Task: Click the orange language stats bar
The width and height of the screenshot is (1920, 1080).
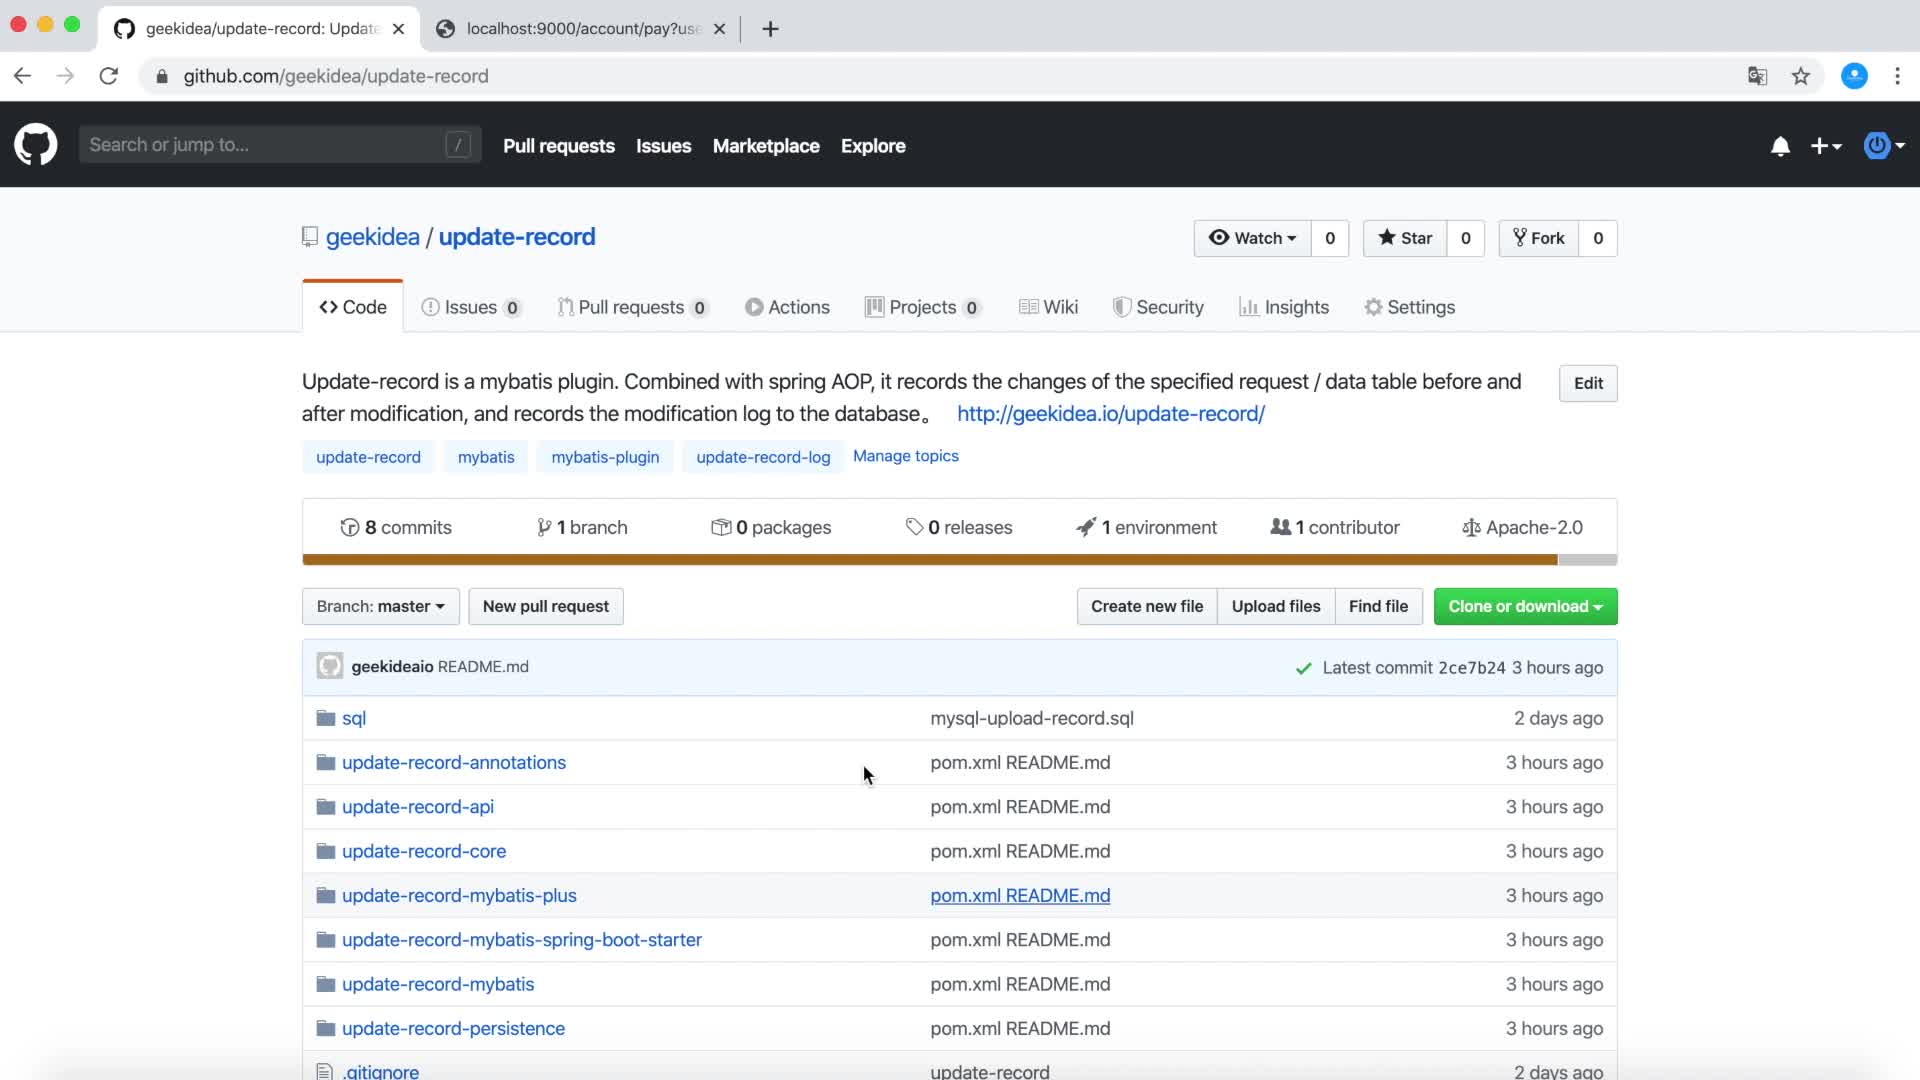Action: tap(930, 560)
